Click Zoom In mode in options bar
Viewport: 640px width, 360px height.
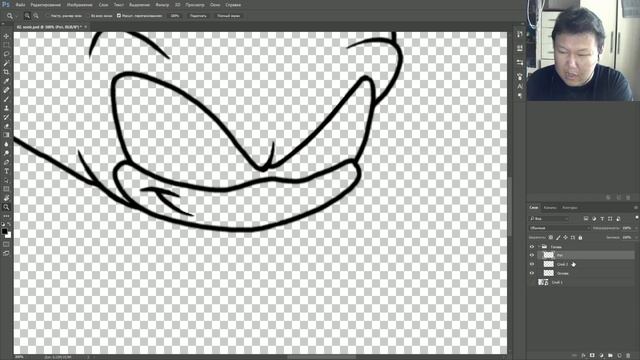tap(27, 16)
